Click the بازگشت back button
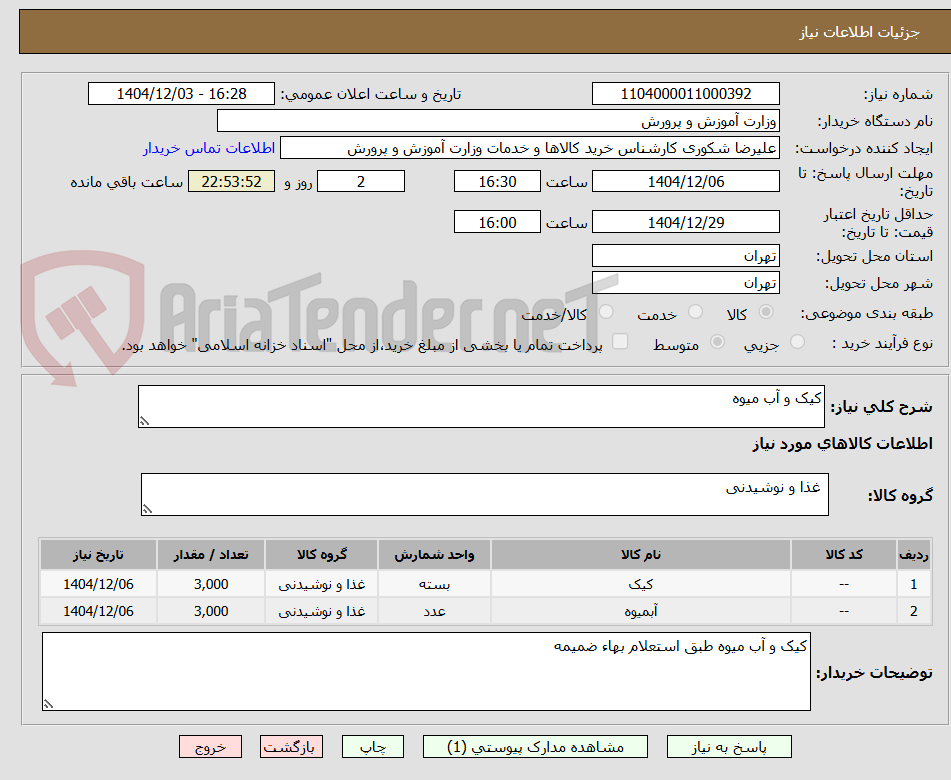The width and height of the screenshot is (951, 780). click(291, 747)
